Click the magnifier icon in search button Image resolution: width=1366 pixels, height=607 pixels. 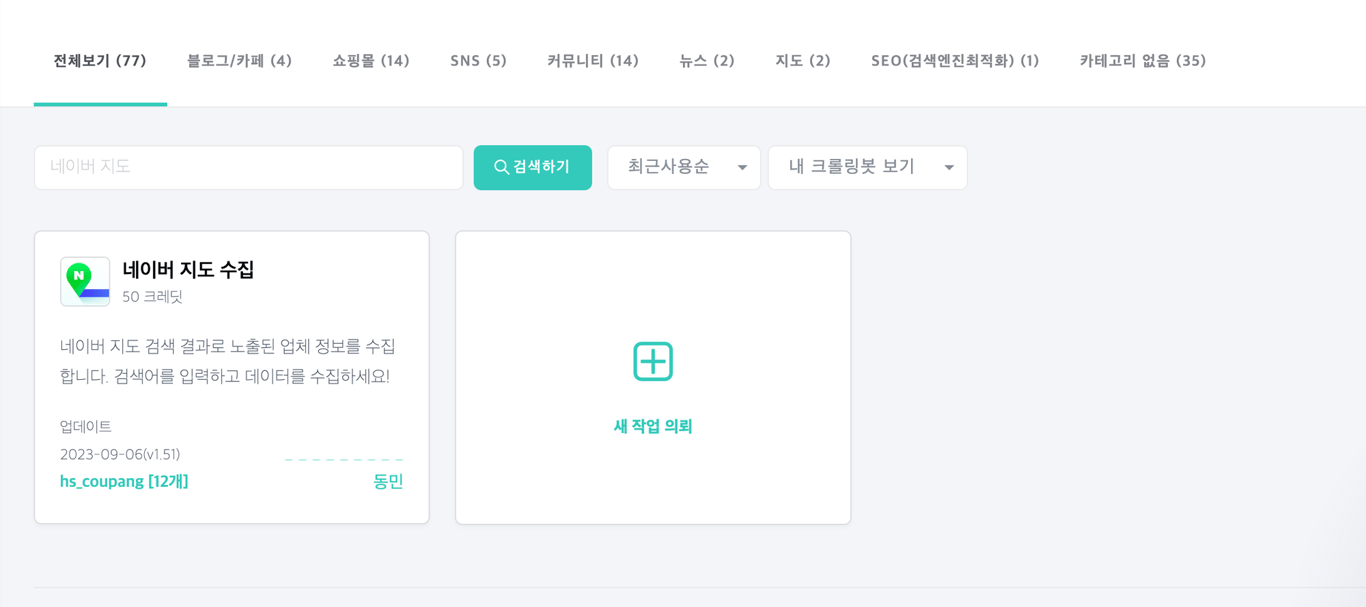point(501,167)
